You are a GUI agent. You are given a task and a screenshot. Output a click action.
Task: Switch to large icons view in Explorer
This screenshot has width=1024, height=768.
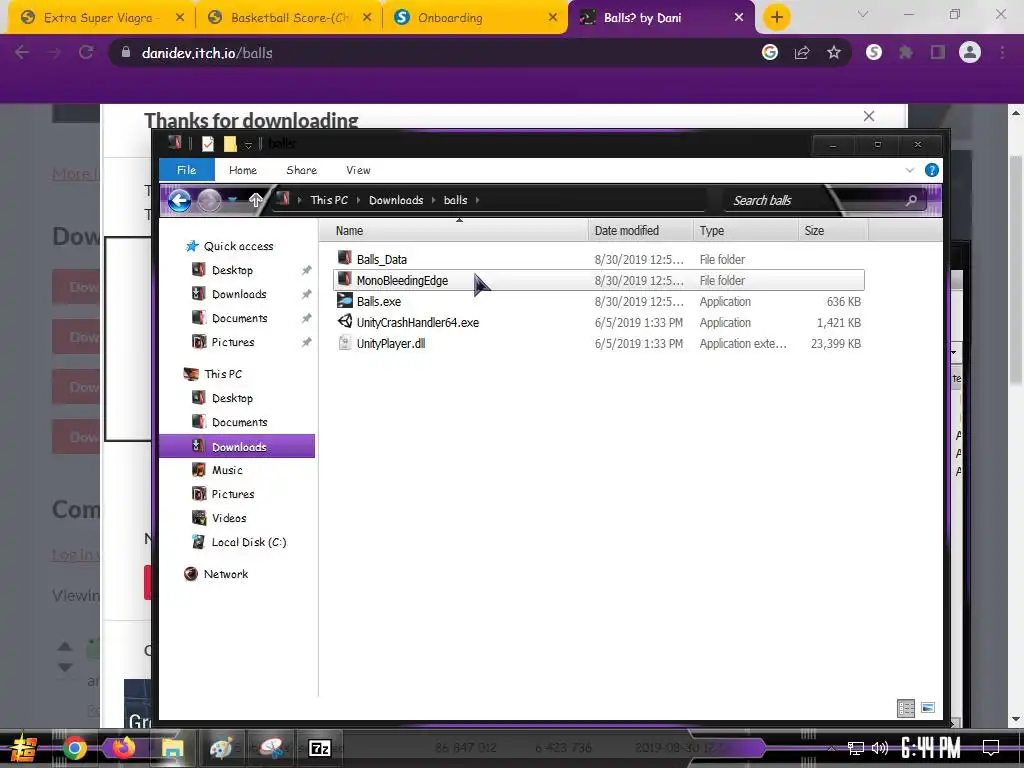pyautogui.click(x=928, y=708)
